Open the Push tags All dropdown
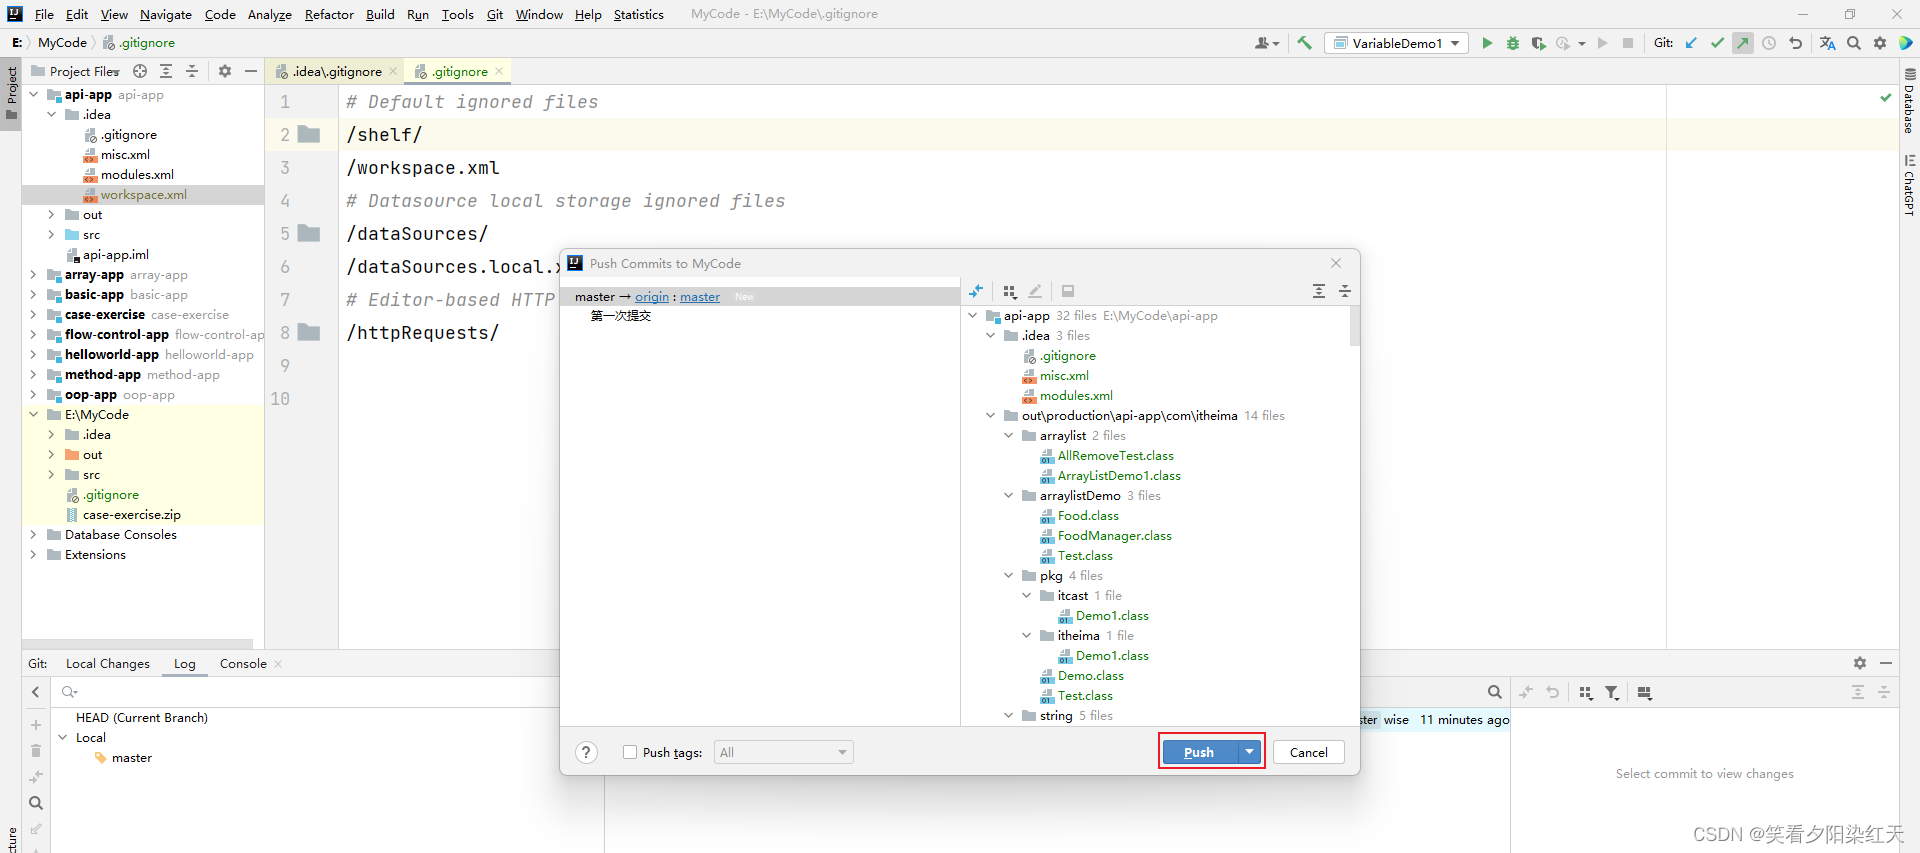The height and width of the screenshot is (853, 1920). point(784,752)
